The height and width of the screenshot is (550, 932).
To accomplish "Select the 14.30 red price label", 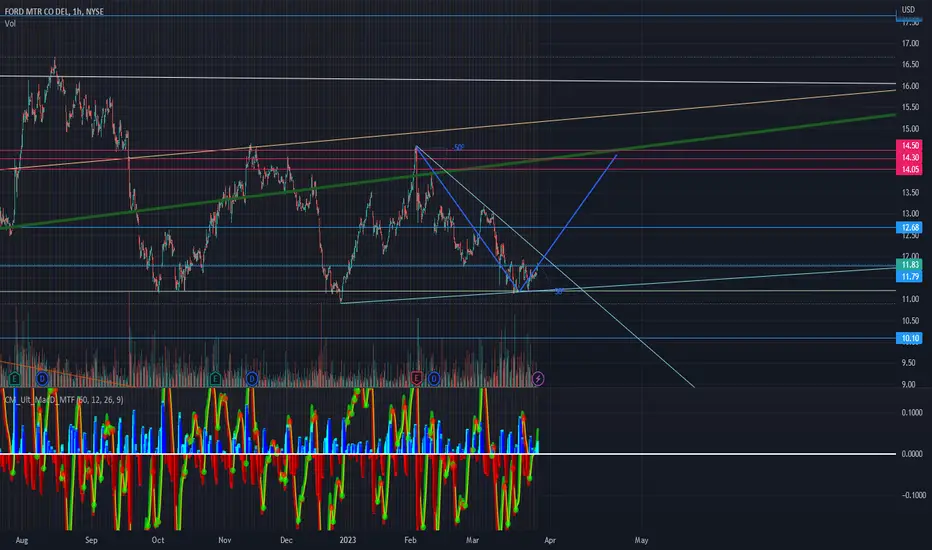I will click(x=909, y=158).
